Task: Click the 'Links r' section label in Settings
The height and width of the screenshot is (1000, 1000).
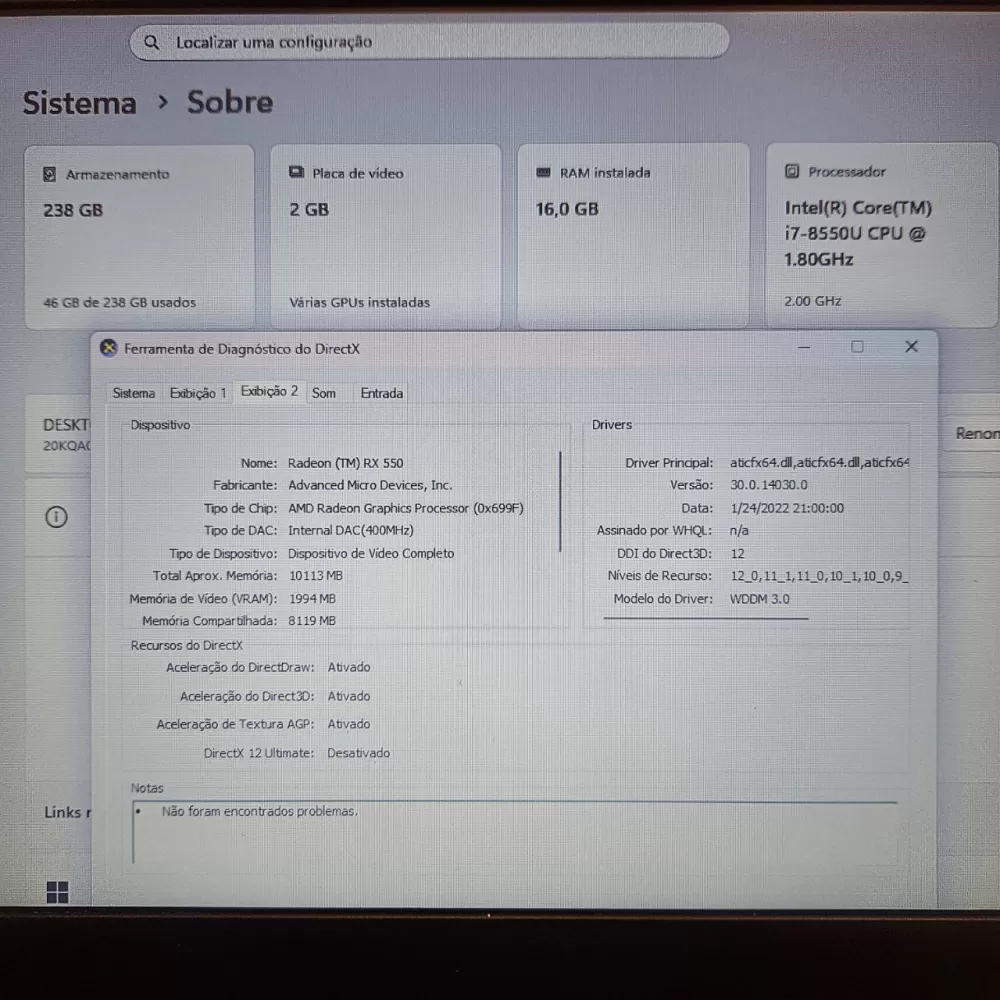Action: (x=68, y=812)
